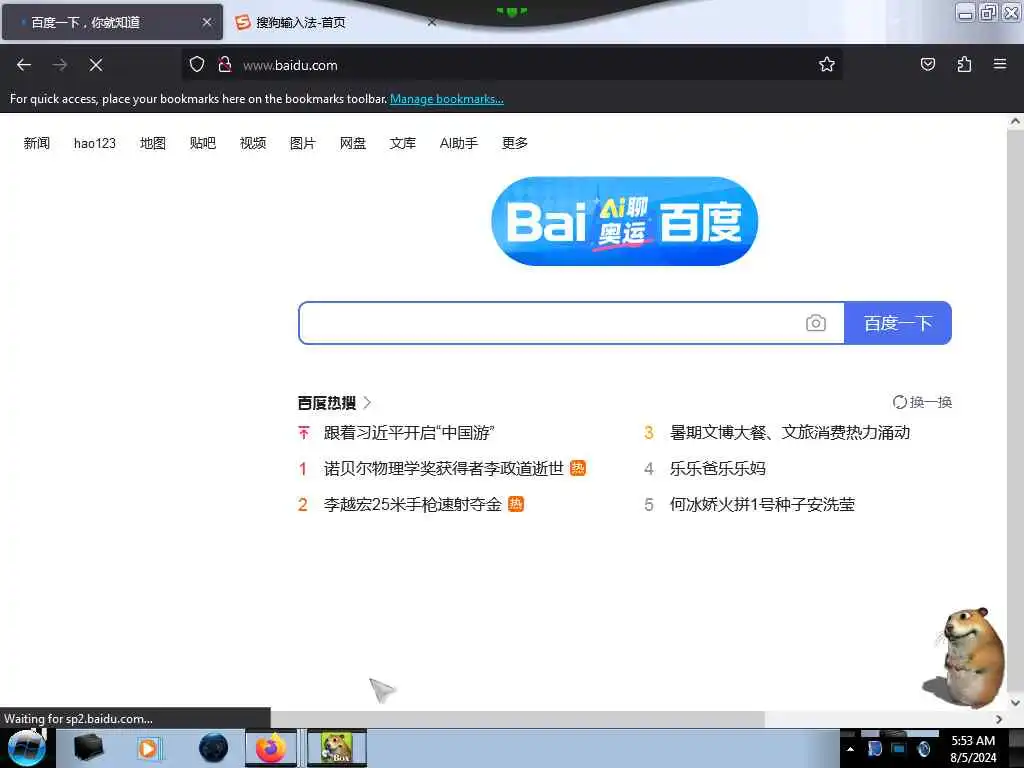Open the network tray icon
This screenshot has height=768, width=1024.
click(899, 749)
